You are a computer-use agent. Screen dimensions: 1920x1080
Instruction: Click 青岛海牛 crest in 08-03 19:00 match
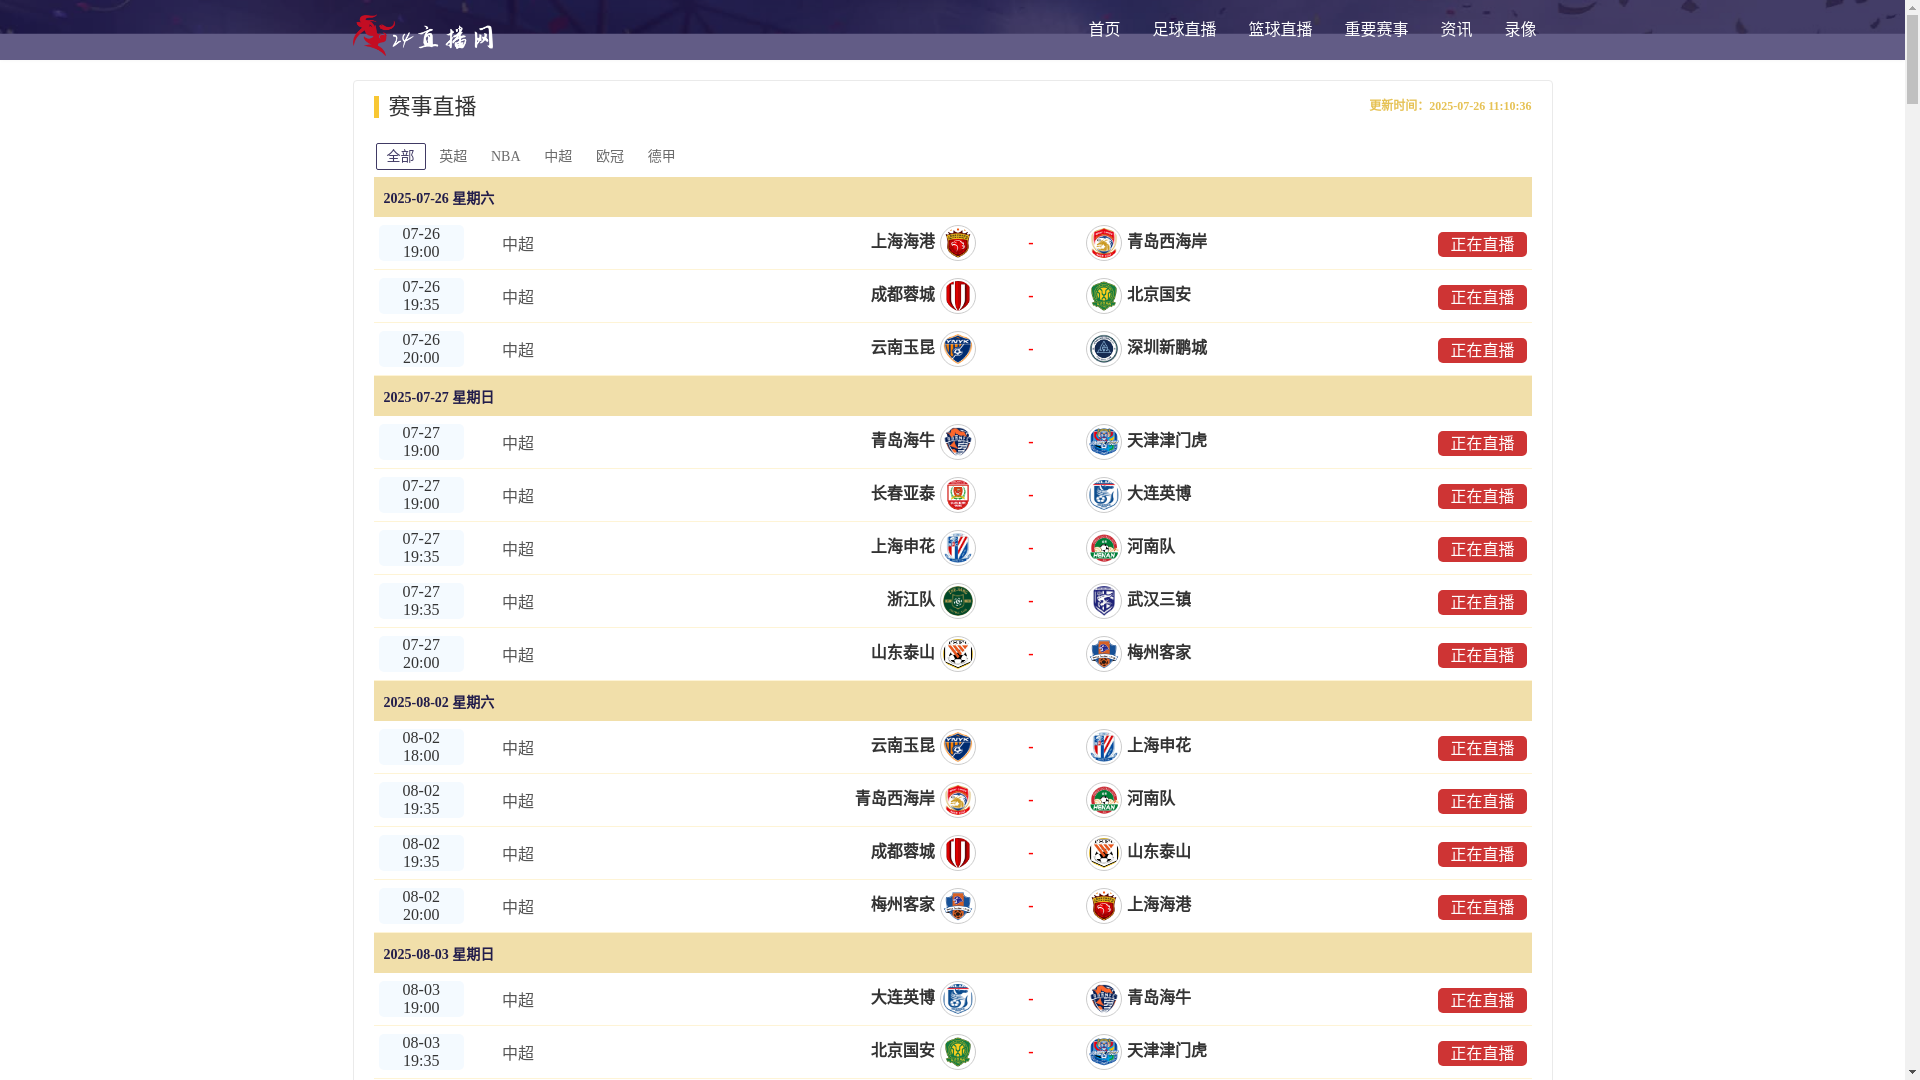[1104, 999]
